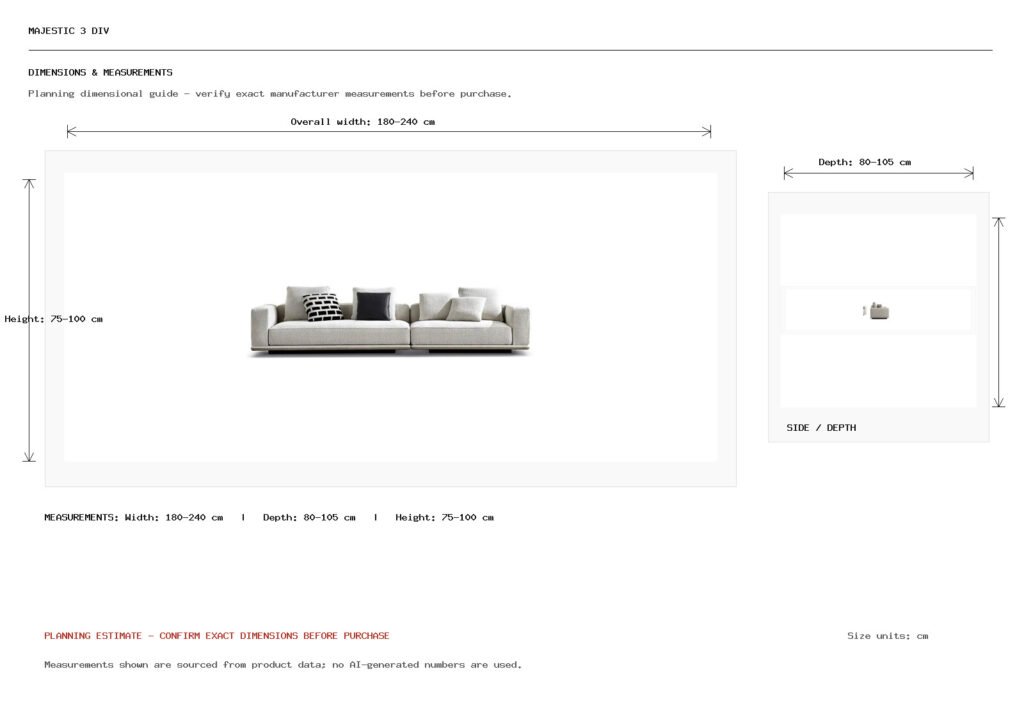Click the "Size units: cm" text
This screenshot has width=1024, height=717.
888,635
